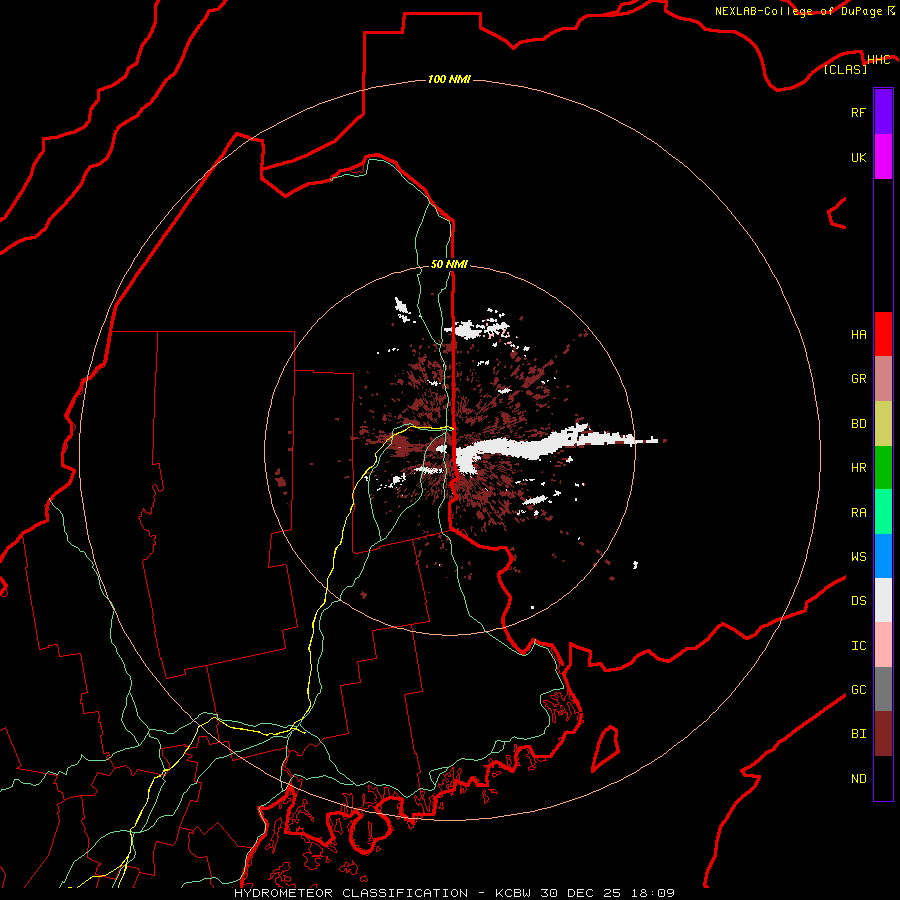Click the magenta UK color swatch
This screenshot has height=900, width=900.
point(883,157)
